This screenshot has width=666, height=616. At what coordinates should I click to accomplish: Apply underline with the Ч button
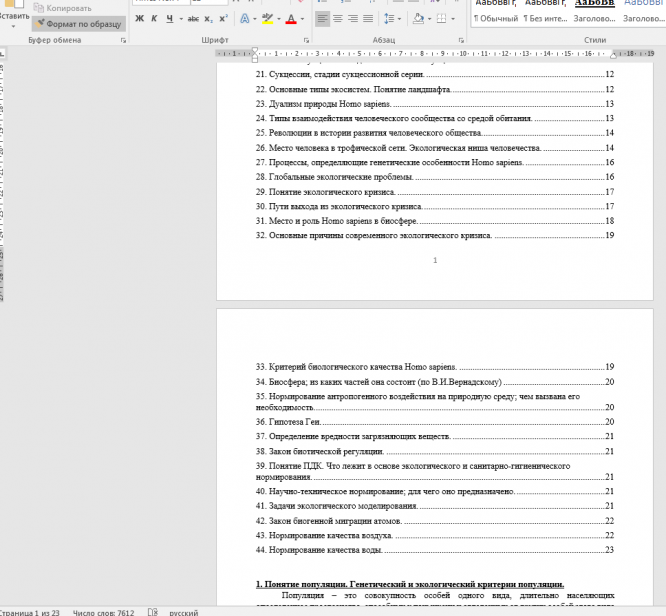[169, 19]
